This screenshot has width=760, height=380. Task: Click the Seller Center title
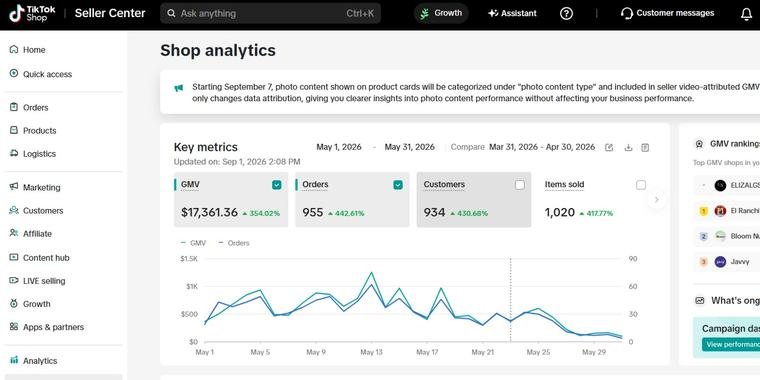(x=110, y=14)
